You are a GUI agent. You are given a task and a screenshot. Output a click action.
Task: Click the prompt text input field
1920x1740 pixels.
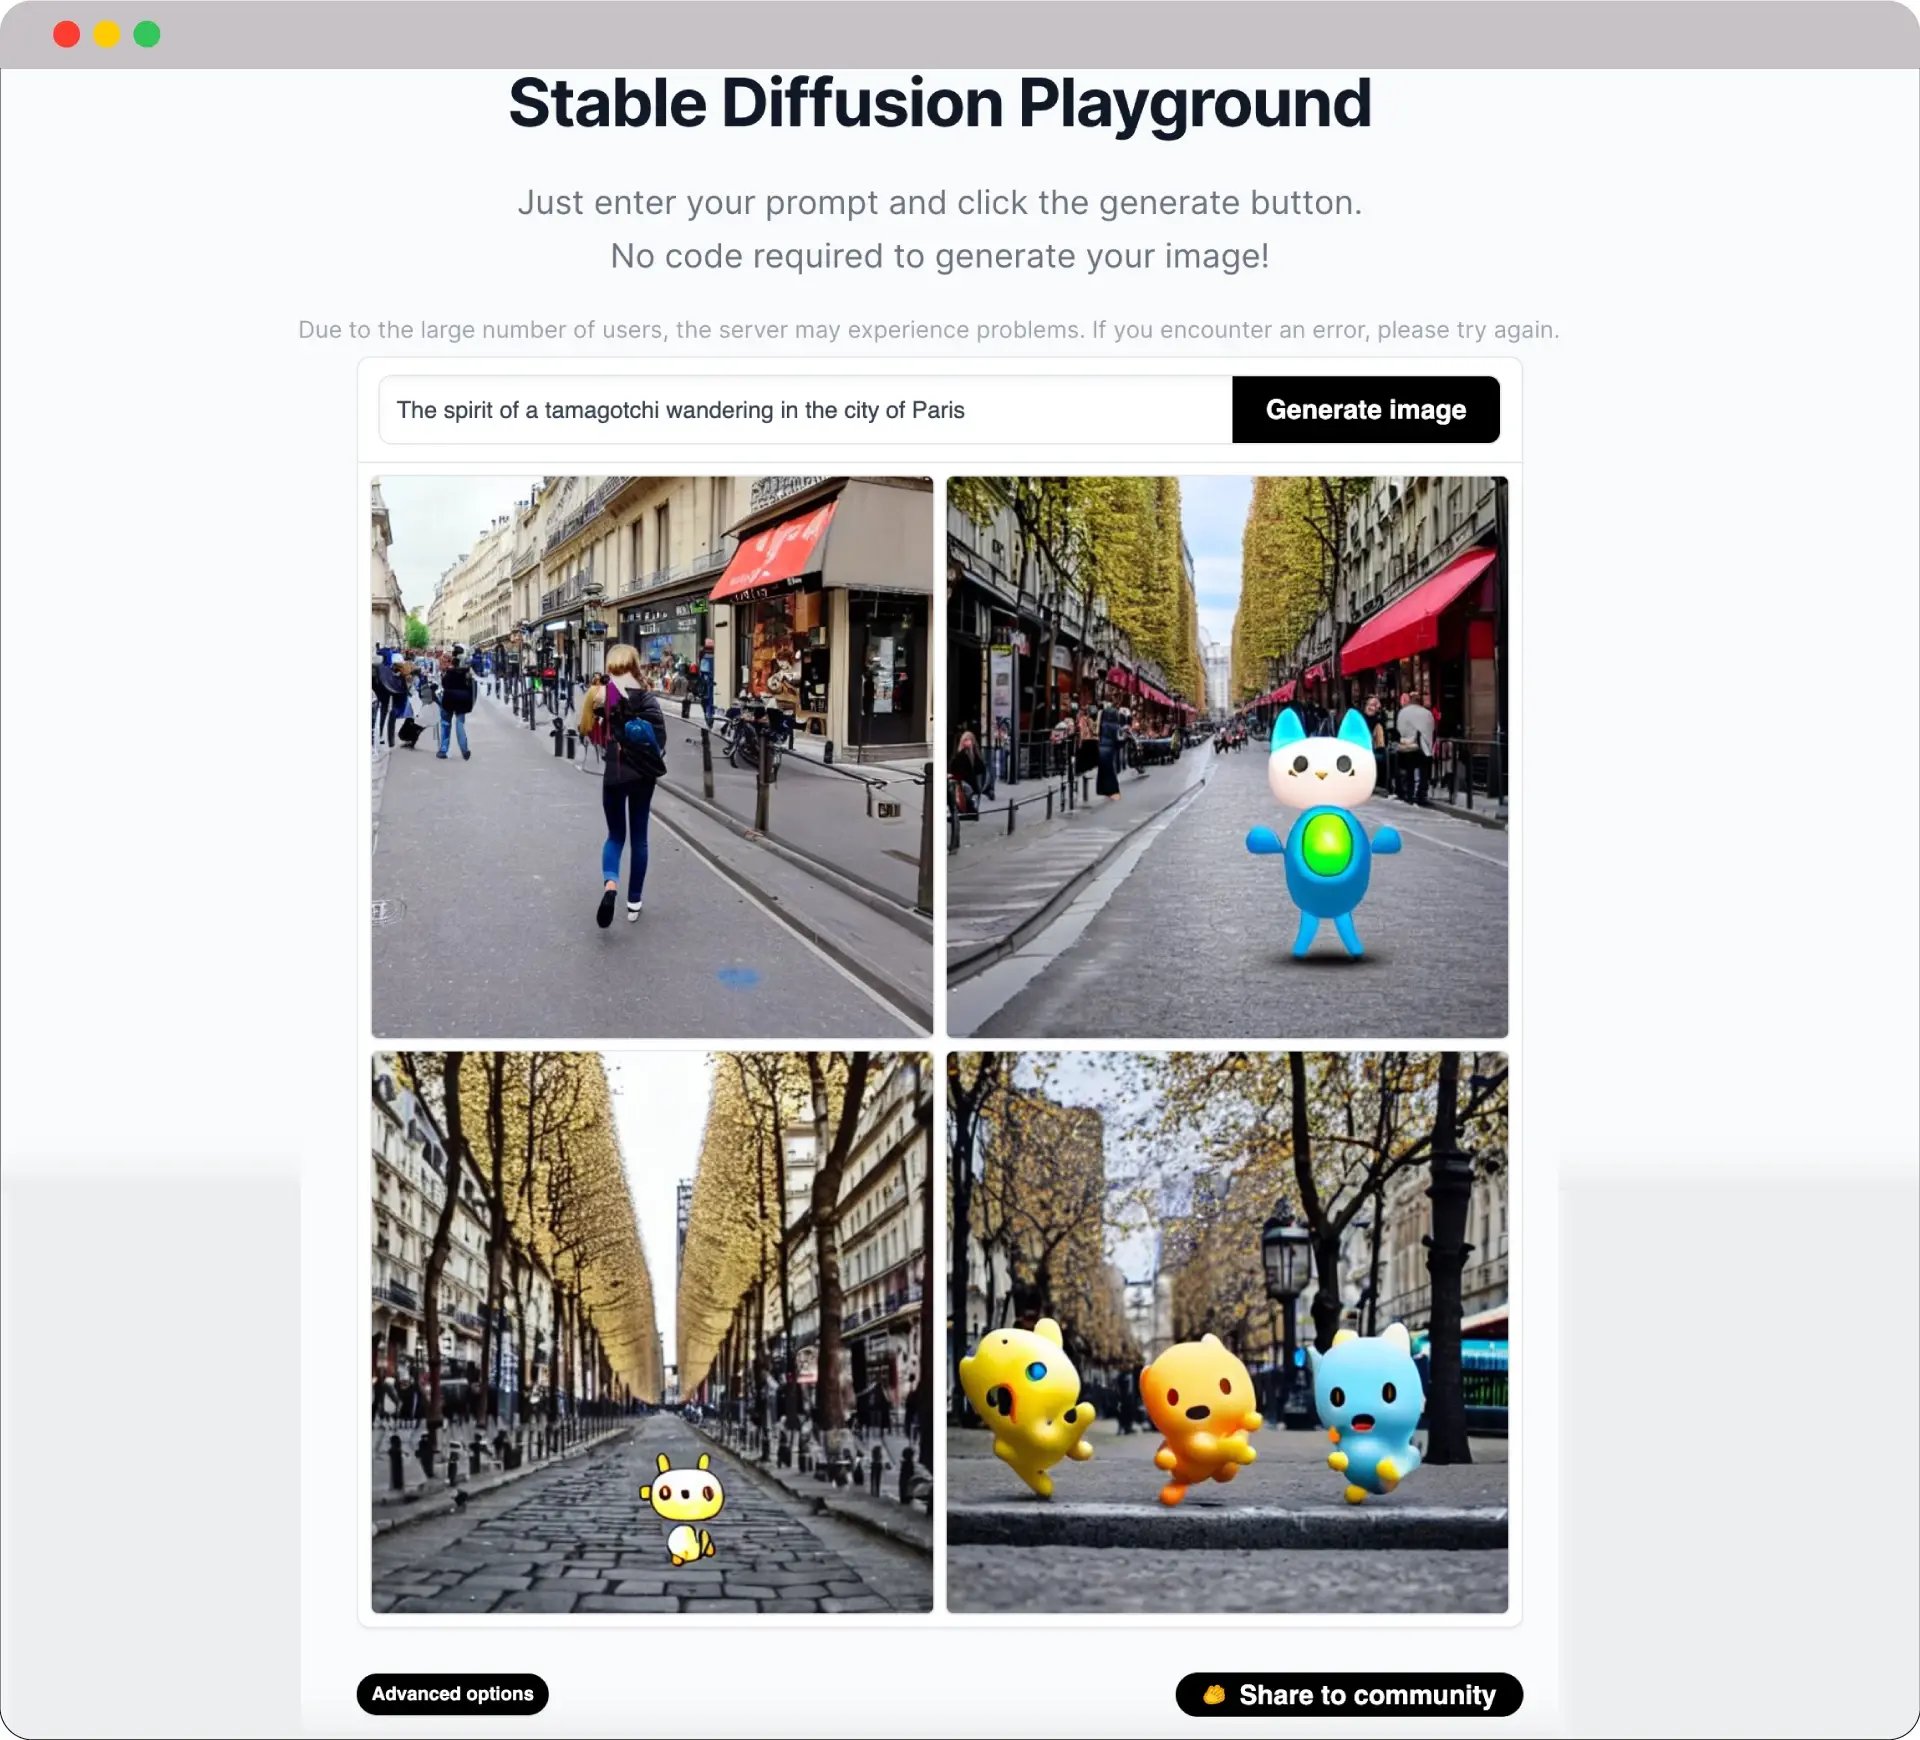click(x=805, y=410)
